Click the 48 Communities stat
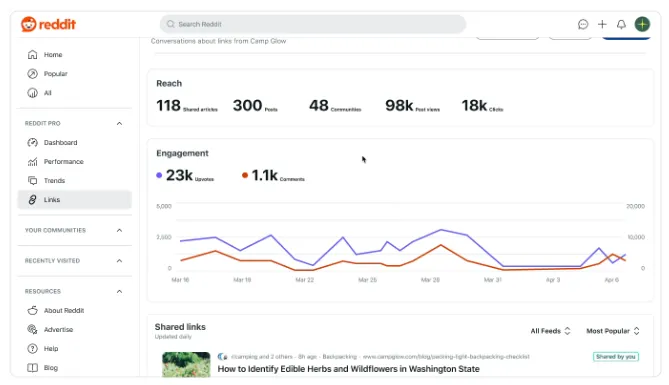Viewport: 669px width, 385px height. coord(335,106)
